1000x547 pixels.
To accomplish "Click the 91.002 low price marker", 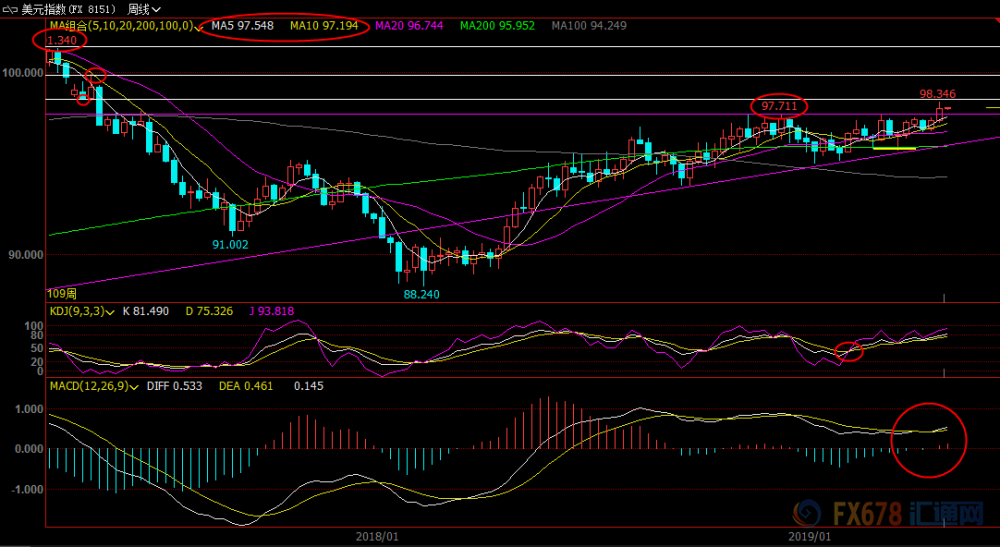I will [x=230, y=245].
